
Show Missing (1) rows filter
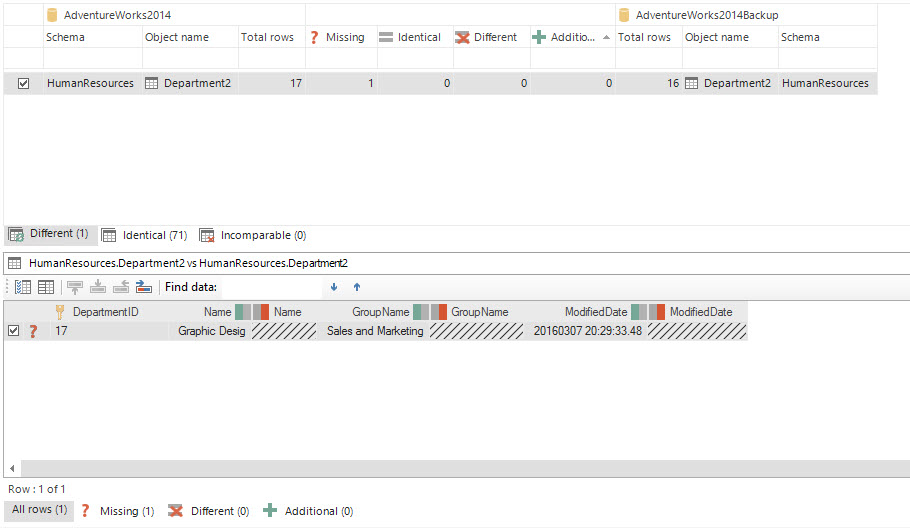[x=118, y=511]
